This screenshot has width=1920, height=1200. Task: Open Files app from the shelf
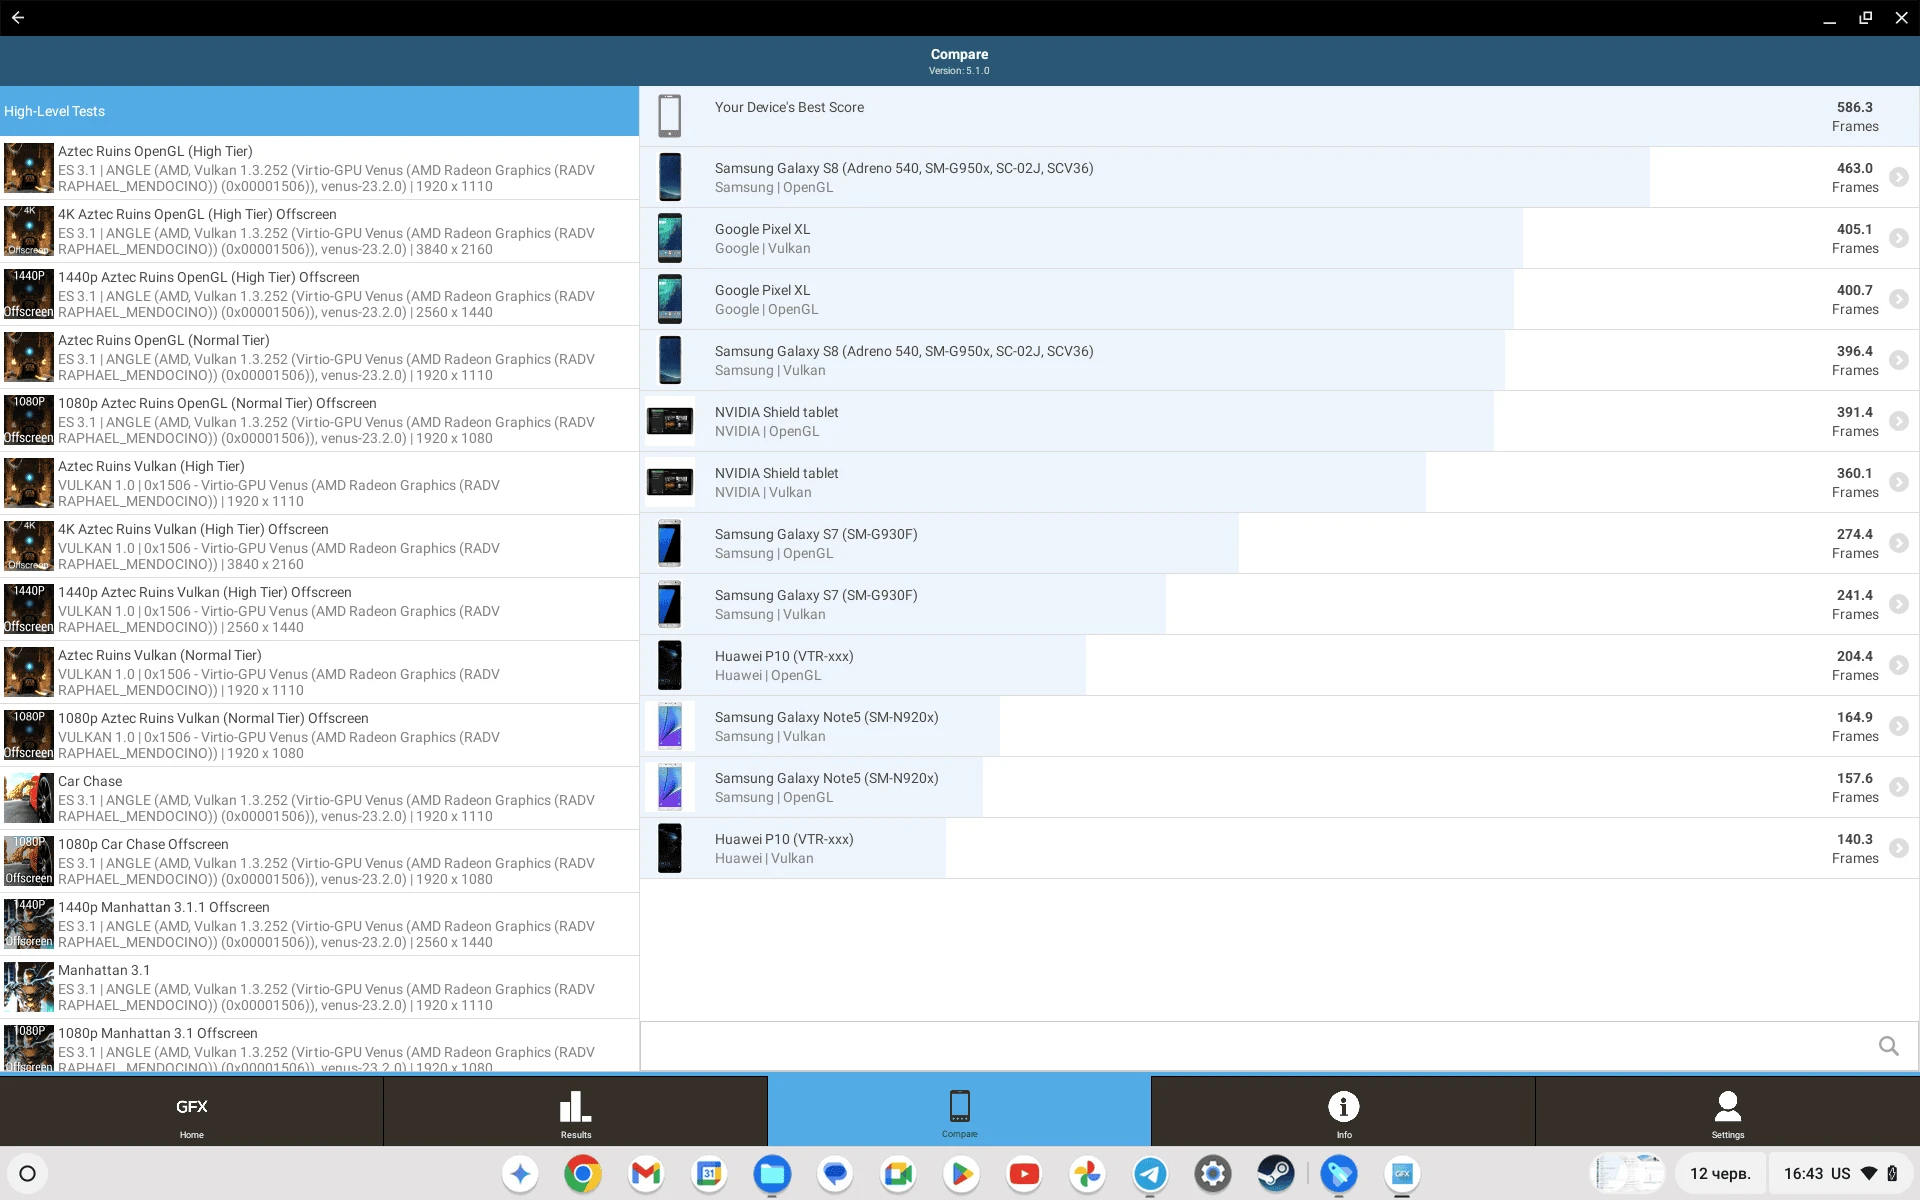click(x=772, y=1173)
